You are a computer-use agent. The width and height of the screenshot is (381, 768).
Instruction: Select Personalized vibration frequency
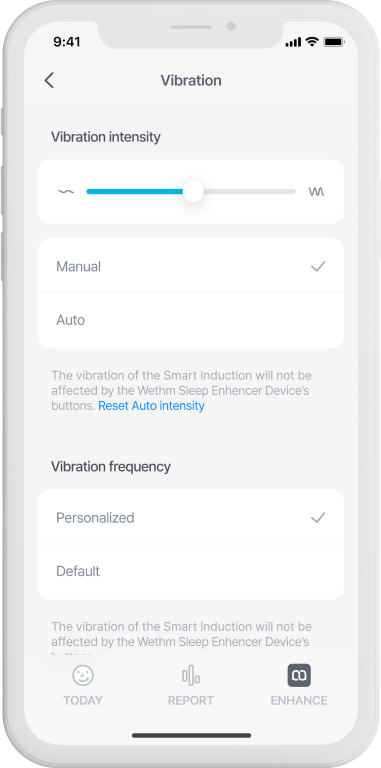(191, 517)
